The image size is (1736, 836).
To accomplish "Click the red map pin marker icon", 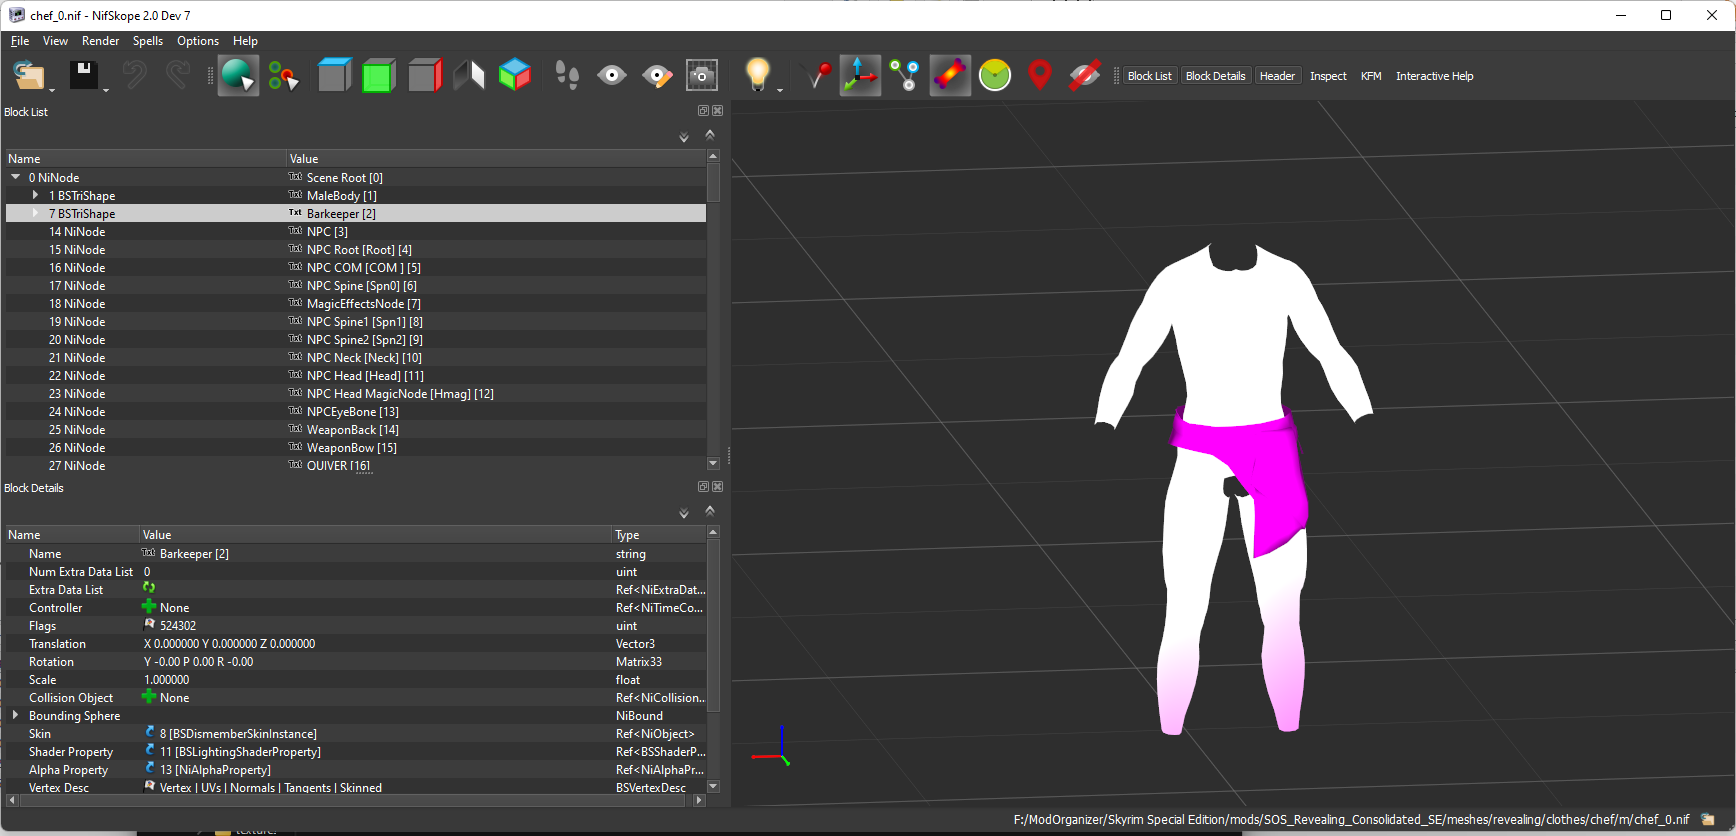I will 1040,76.
